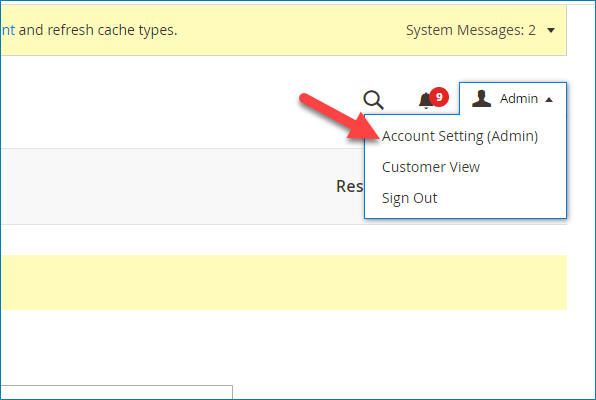
Task: Expand the System Messages dropdown triangle
Action: click(551, 30)
